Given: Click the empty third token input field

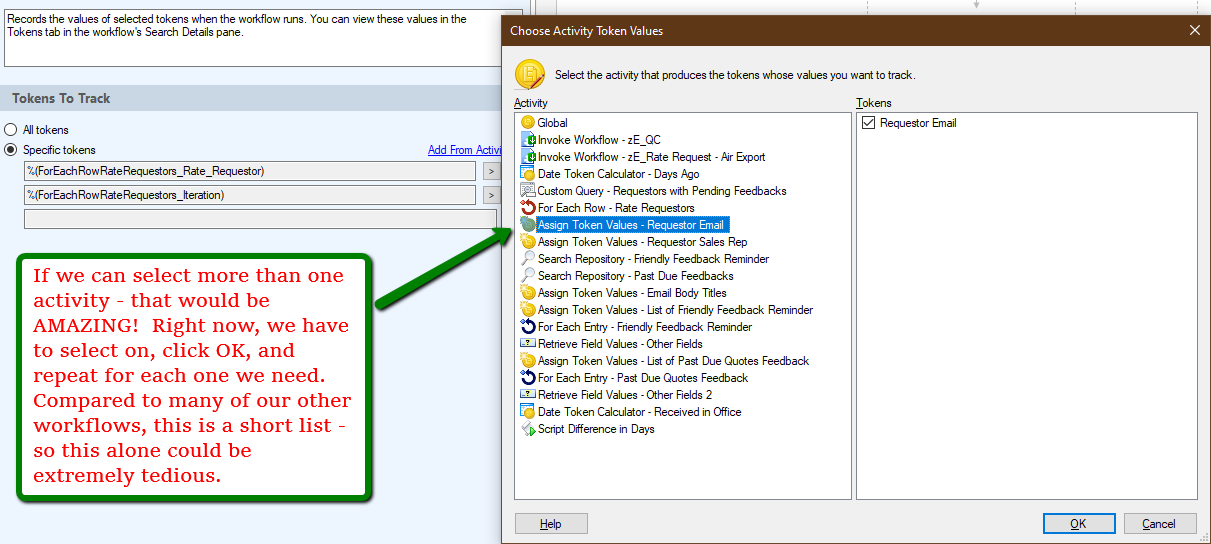Looking at the screenshot, I should click(259, 219).
